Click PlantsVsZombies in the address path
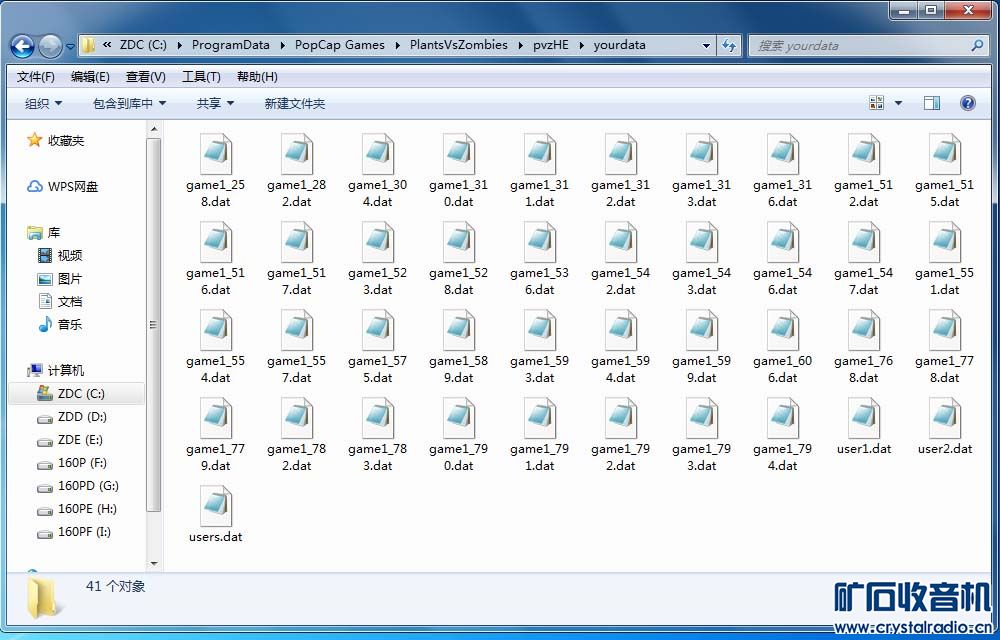This screenshot has width=1000, height=640. click(x=458, y=45)
